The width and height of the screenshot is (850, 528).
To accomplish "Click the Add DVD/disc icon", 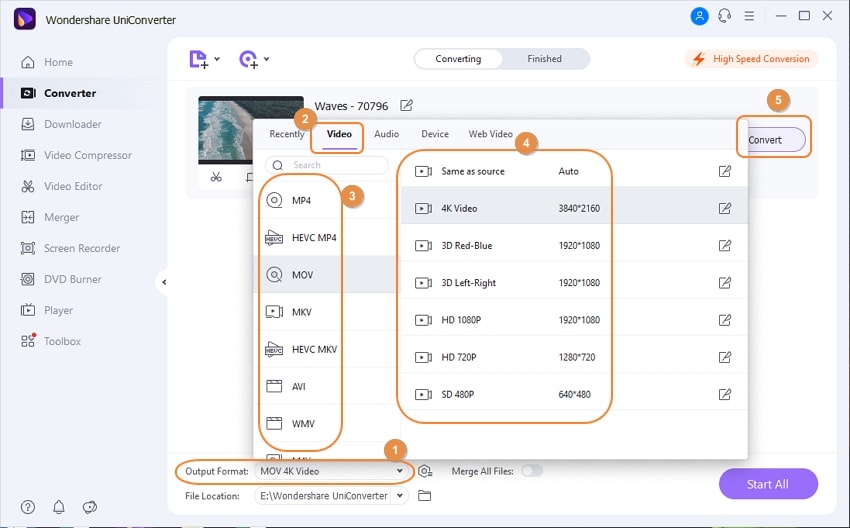I will click(x=248, y=59).
